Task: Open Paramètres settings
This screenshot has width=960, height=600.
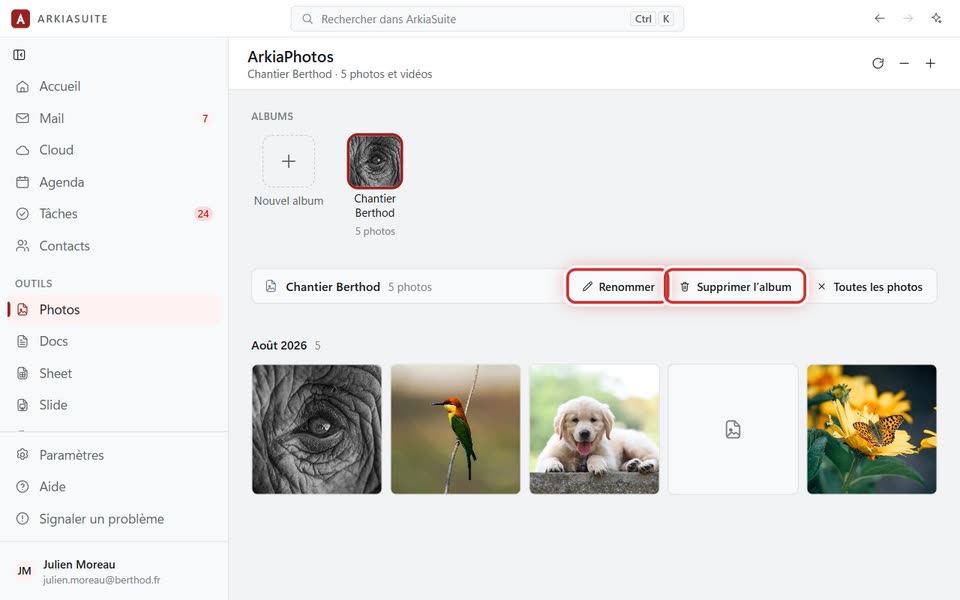Action: [114, 455]
